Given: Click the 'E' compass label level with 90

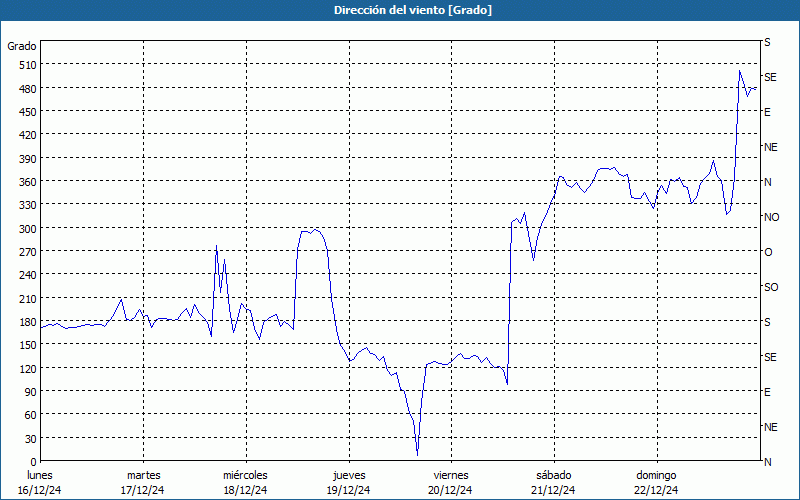Looking at the screenshot, I should point(767,392).
